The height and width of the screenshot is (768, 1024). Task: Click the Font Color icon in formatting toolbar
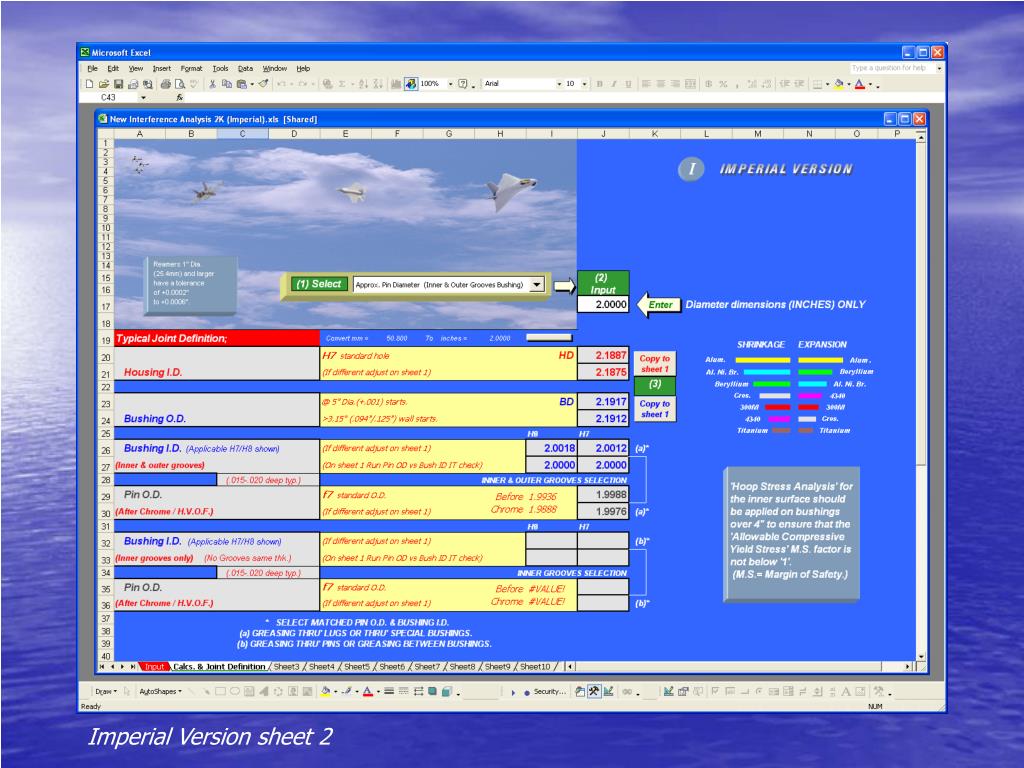859,84
